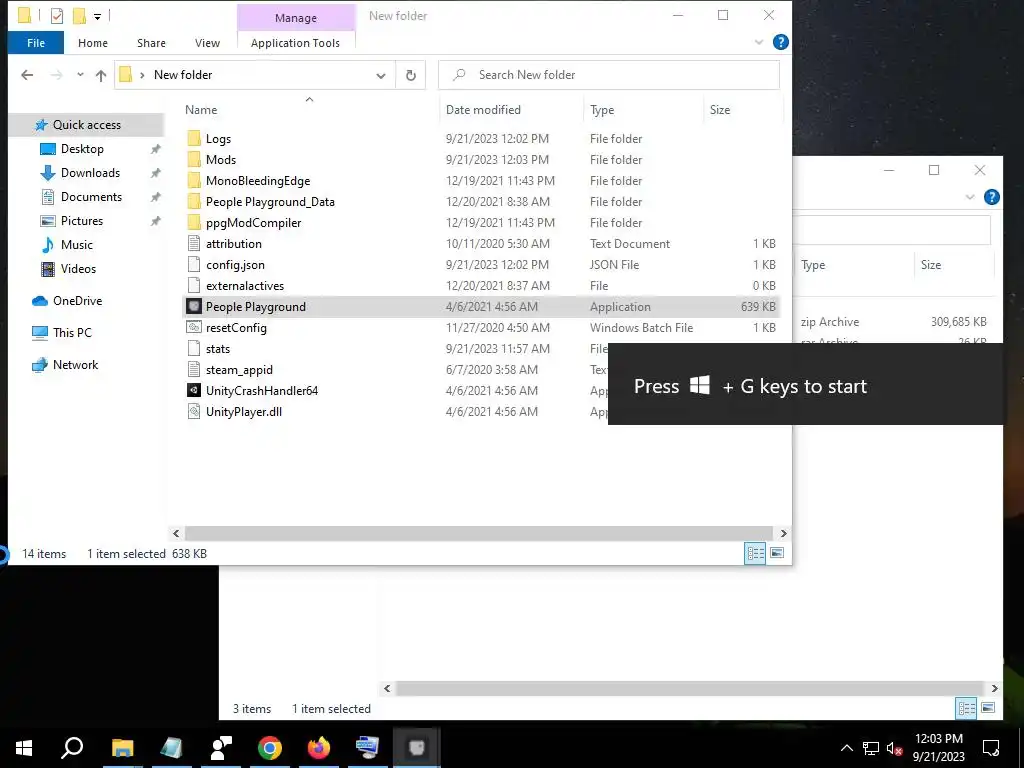Open Customize Quick Access Toolbar dropdown
The image size is (1024, 768).
click(x=97, y=16)
